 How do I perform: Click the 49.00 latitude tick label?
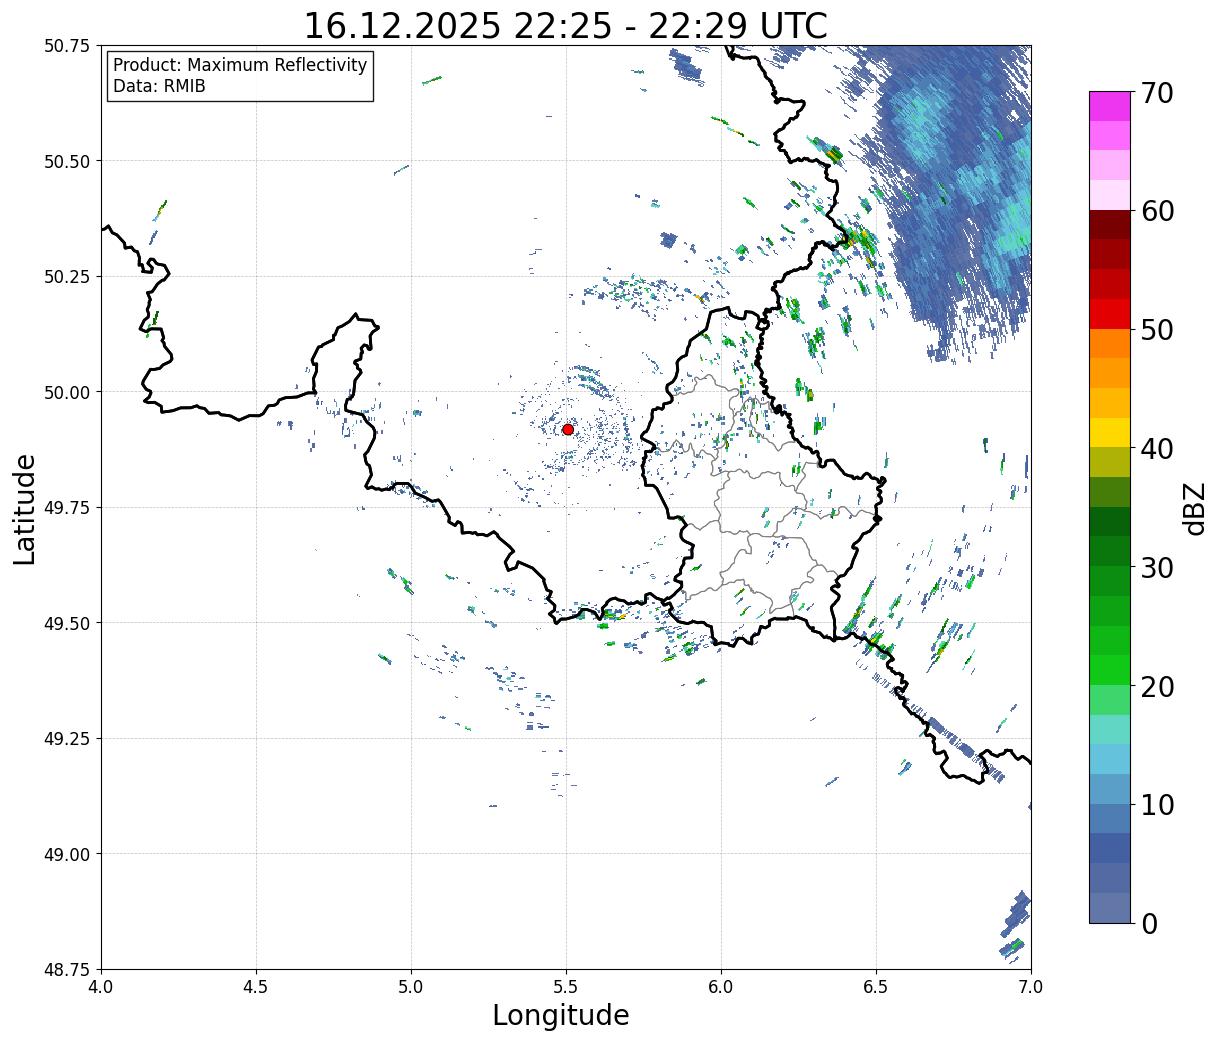[x=68, y=854]
